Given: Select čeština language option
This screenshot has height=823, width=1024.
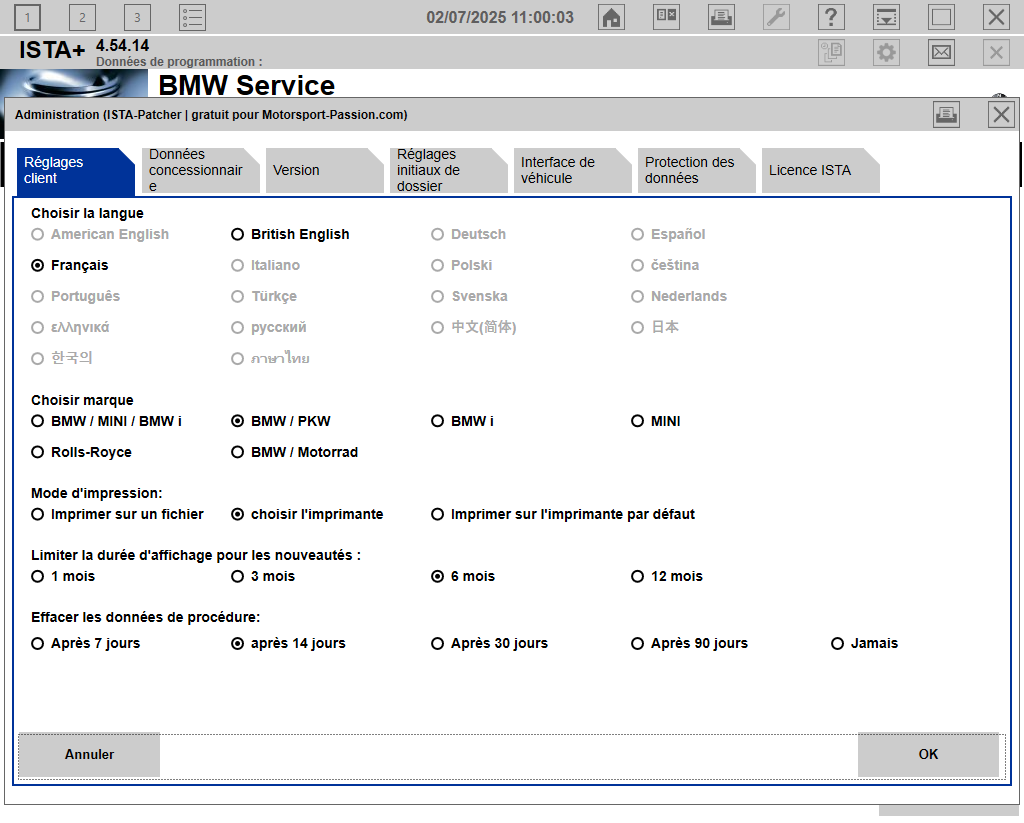Looking at the screenshot, I should 665,265.
